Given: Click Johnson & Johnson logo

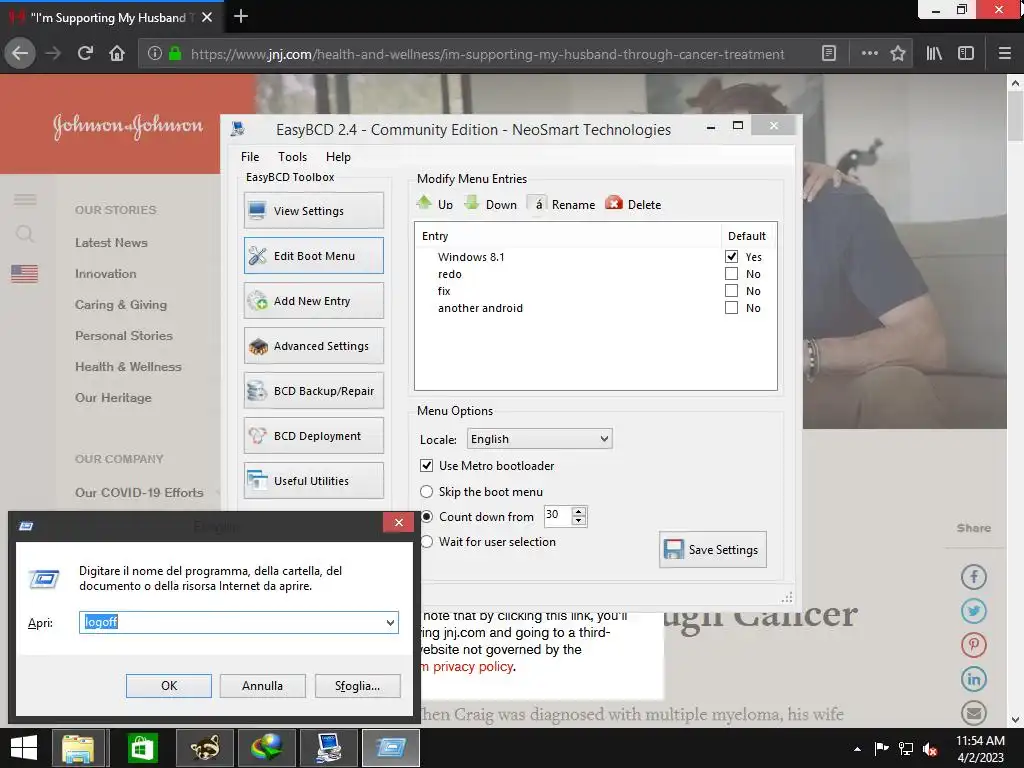Looking at the screenshot, I should pos(128,125).
